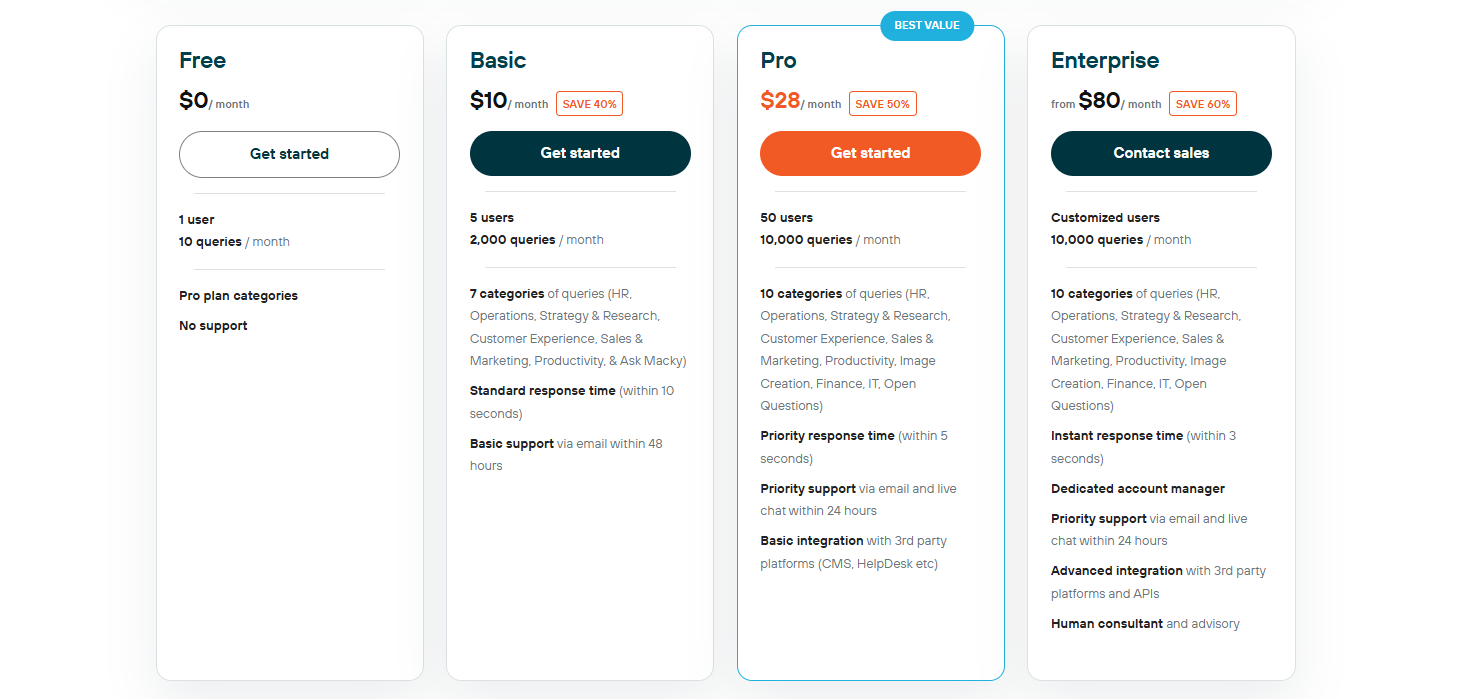Click the Human consultant feature line
Viewport: 1460px width, 699px height.
point(1145,624)
